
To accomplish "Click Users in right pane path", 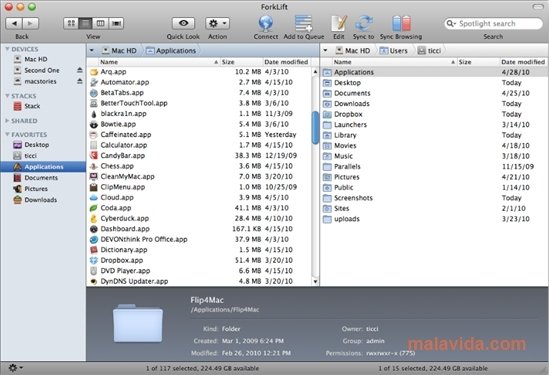I will (394, 51).
